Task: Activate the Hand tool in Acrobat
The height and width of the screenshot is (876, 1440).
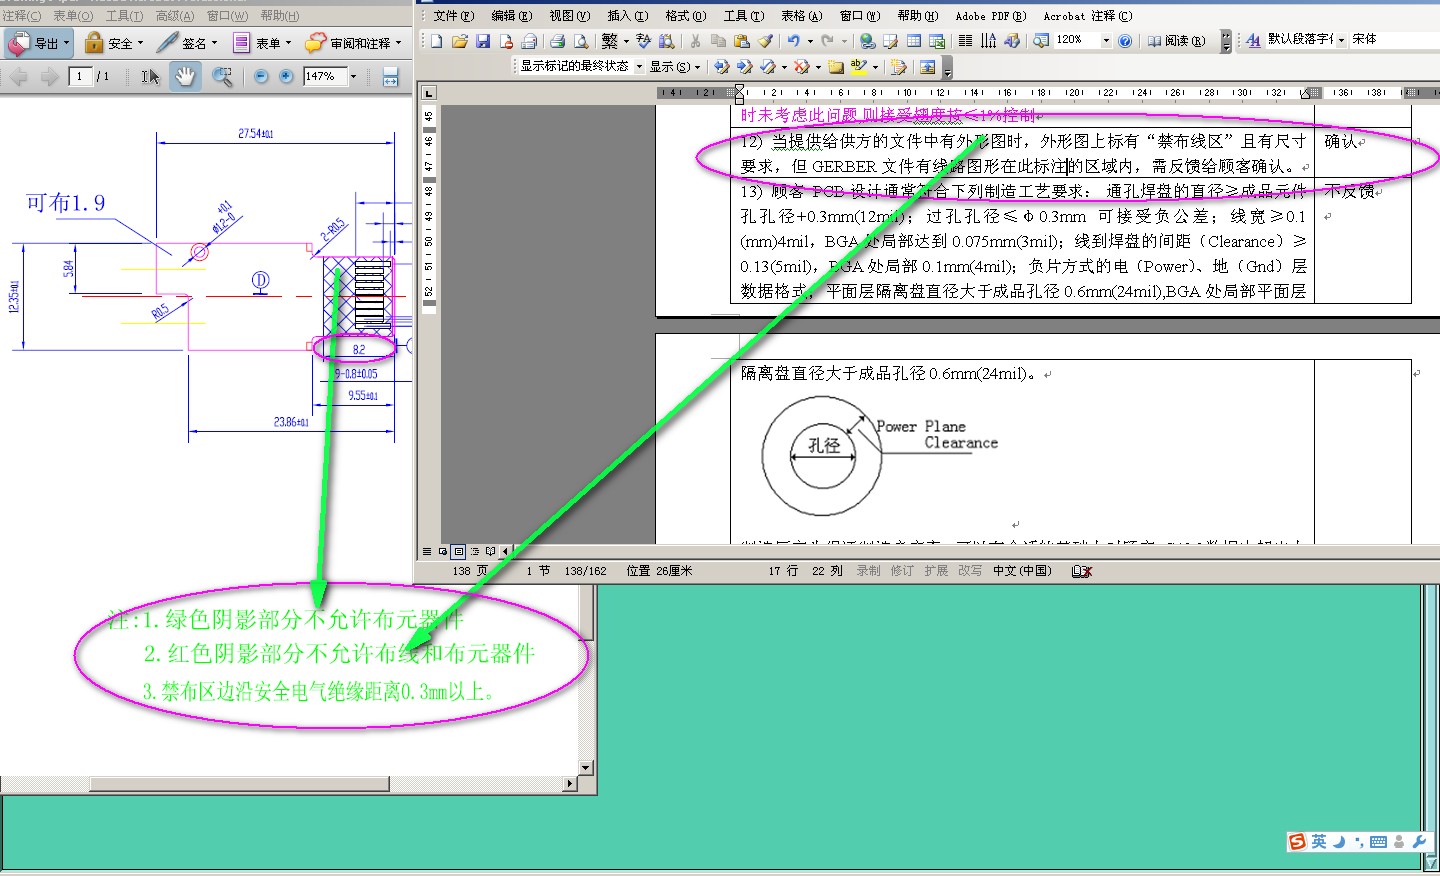Action: click(x=185, y=76)
